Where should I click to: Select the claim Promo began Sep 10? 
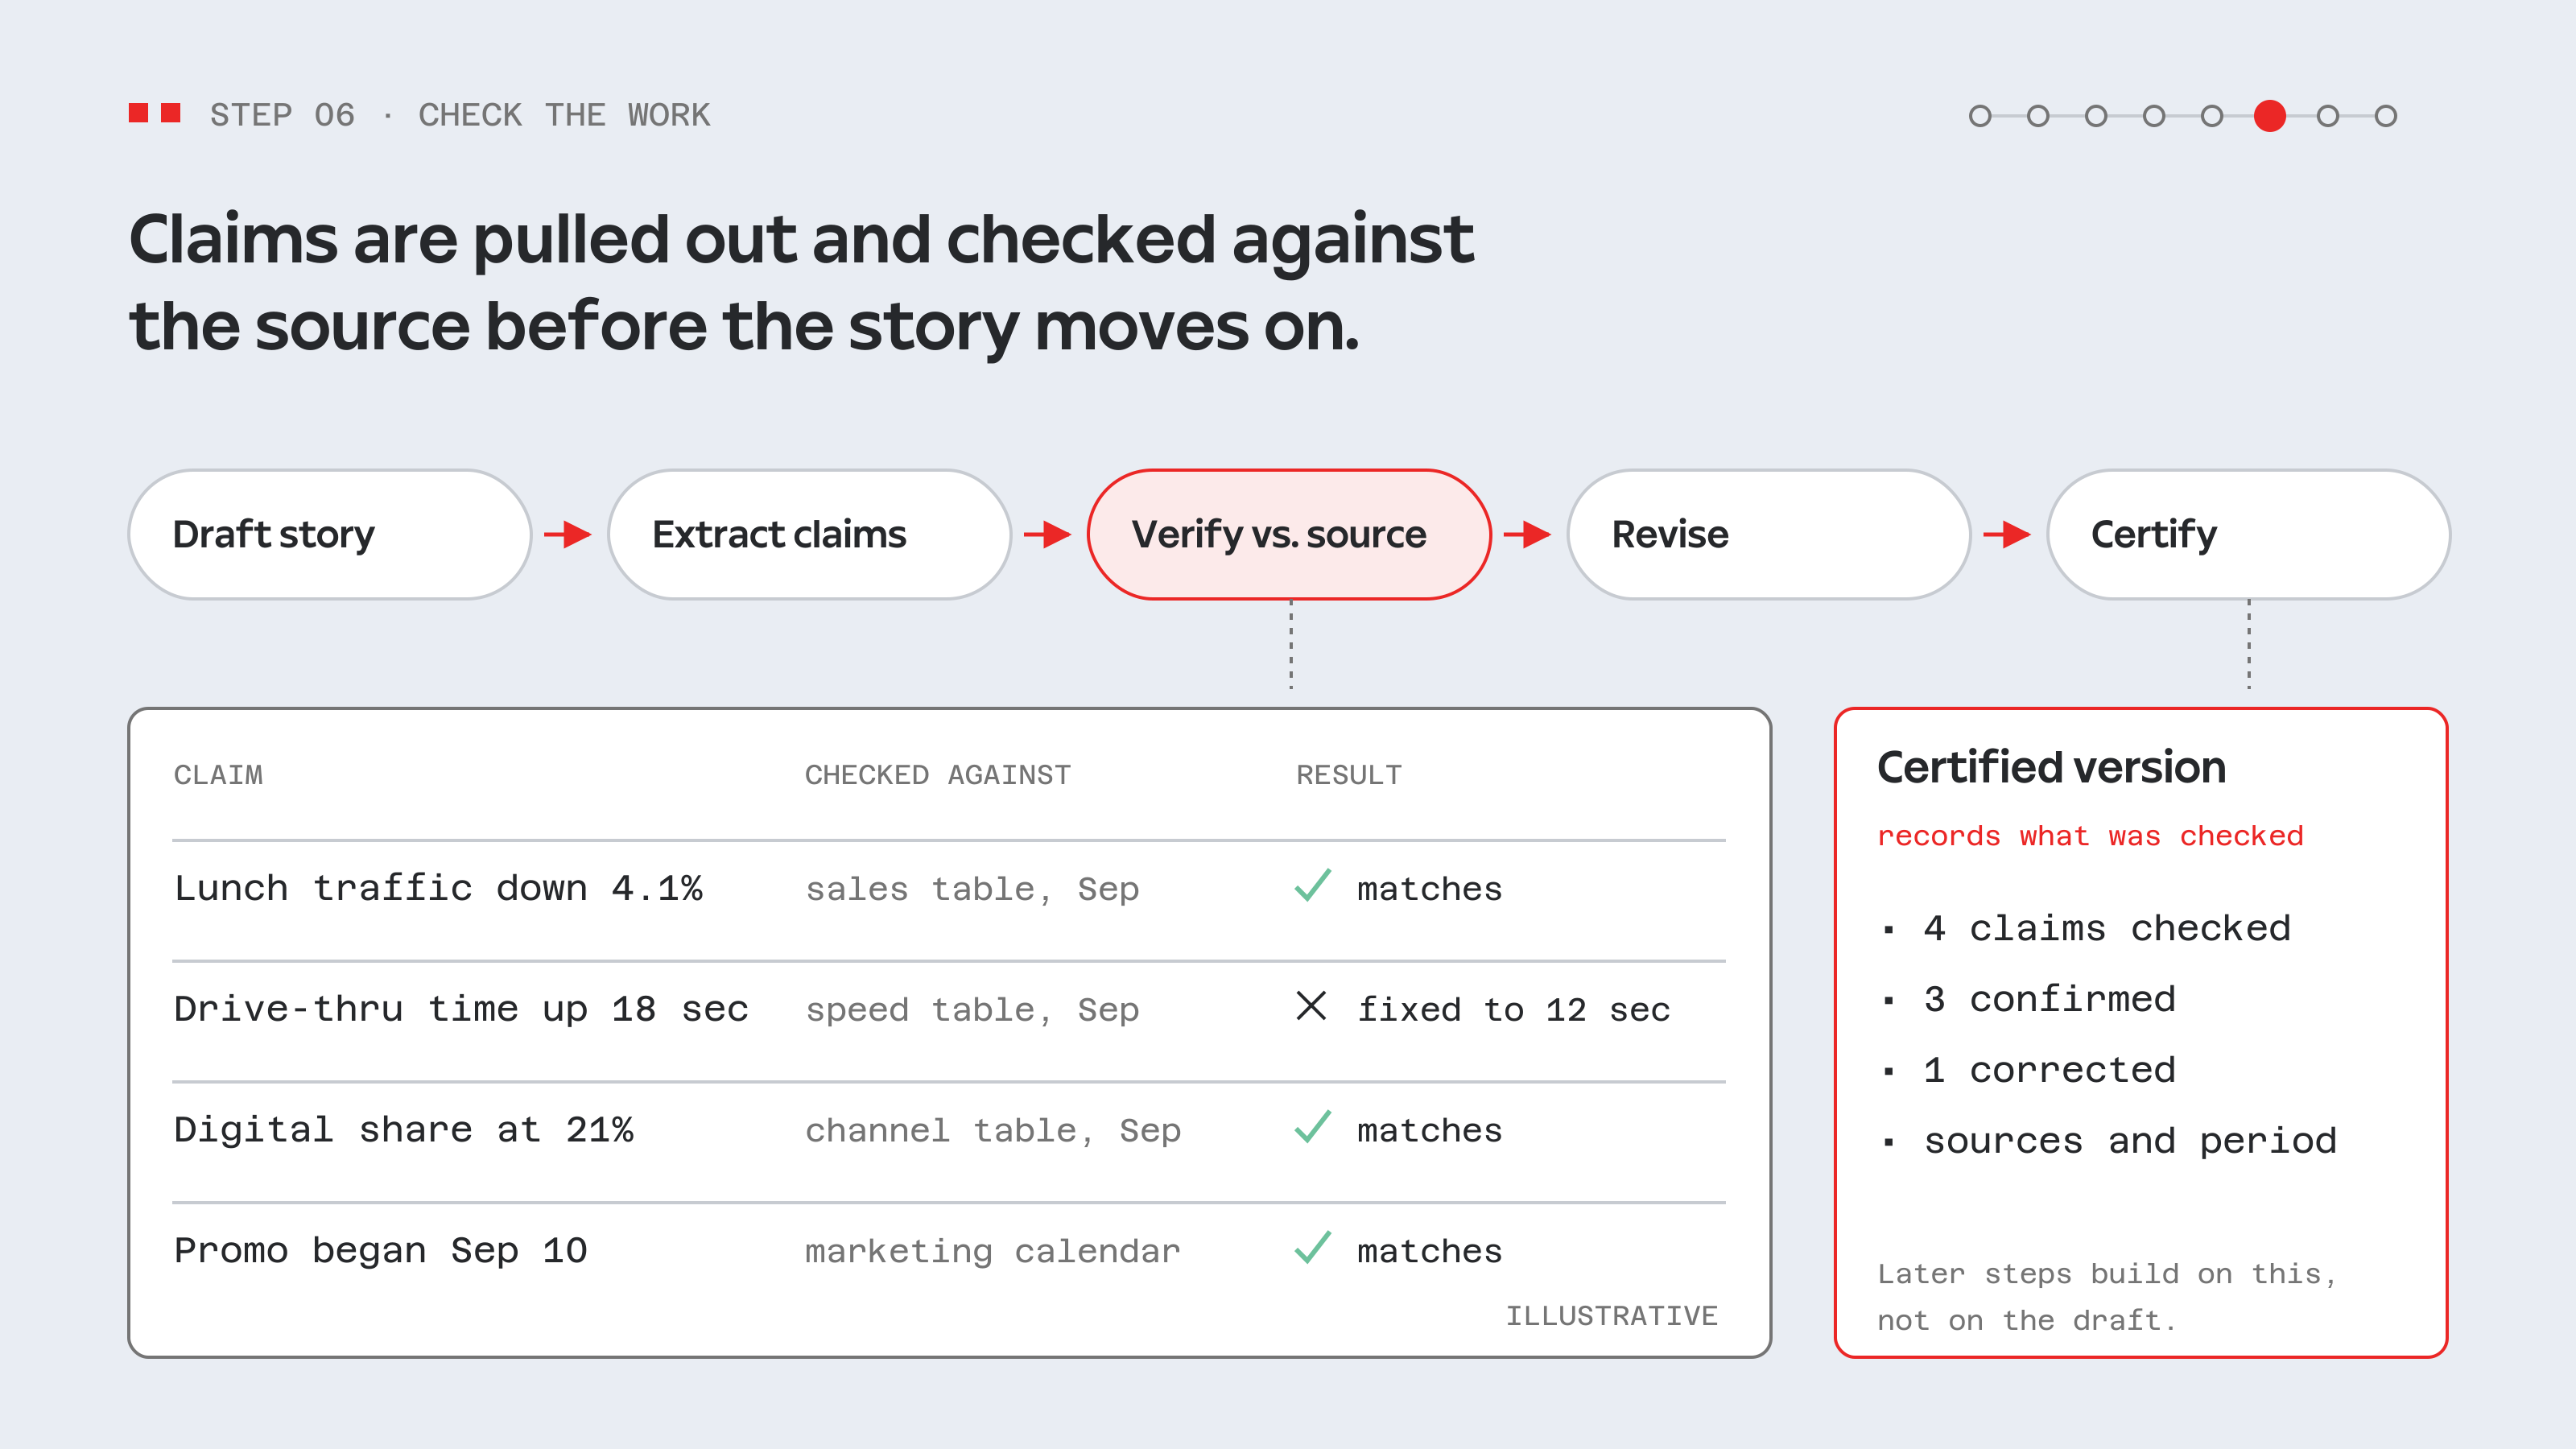(381, 1251)
